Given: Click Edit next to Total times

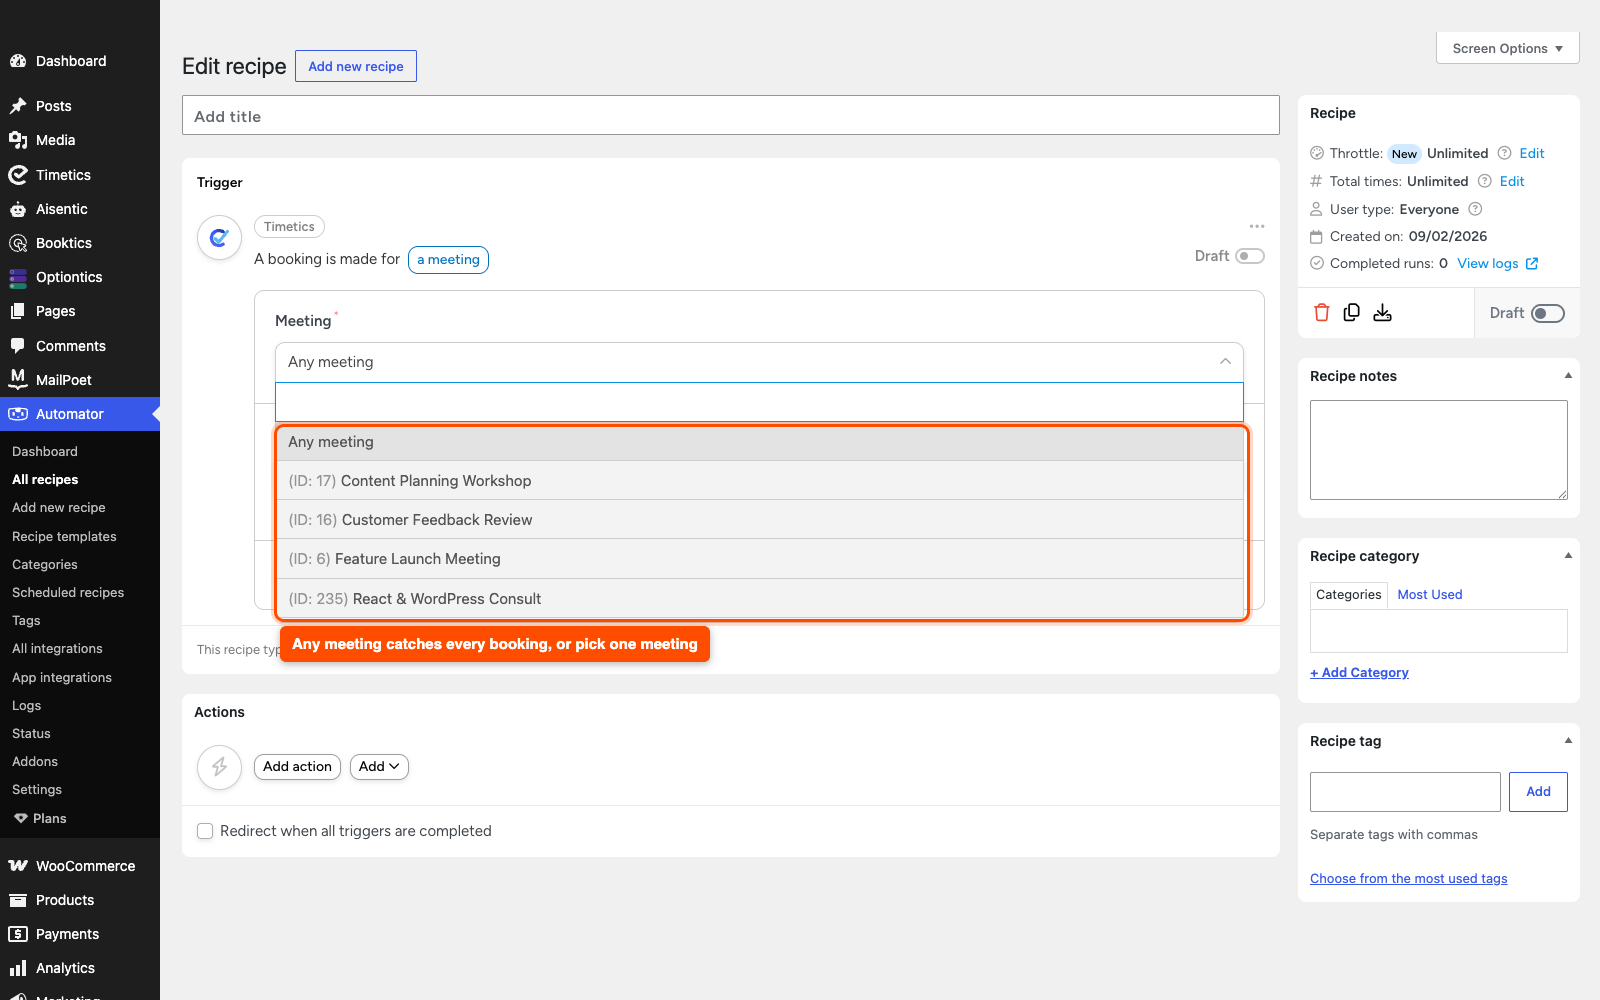Looking at the screenshot, I should point(1512,181).
